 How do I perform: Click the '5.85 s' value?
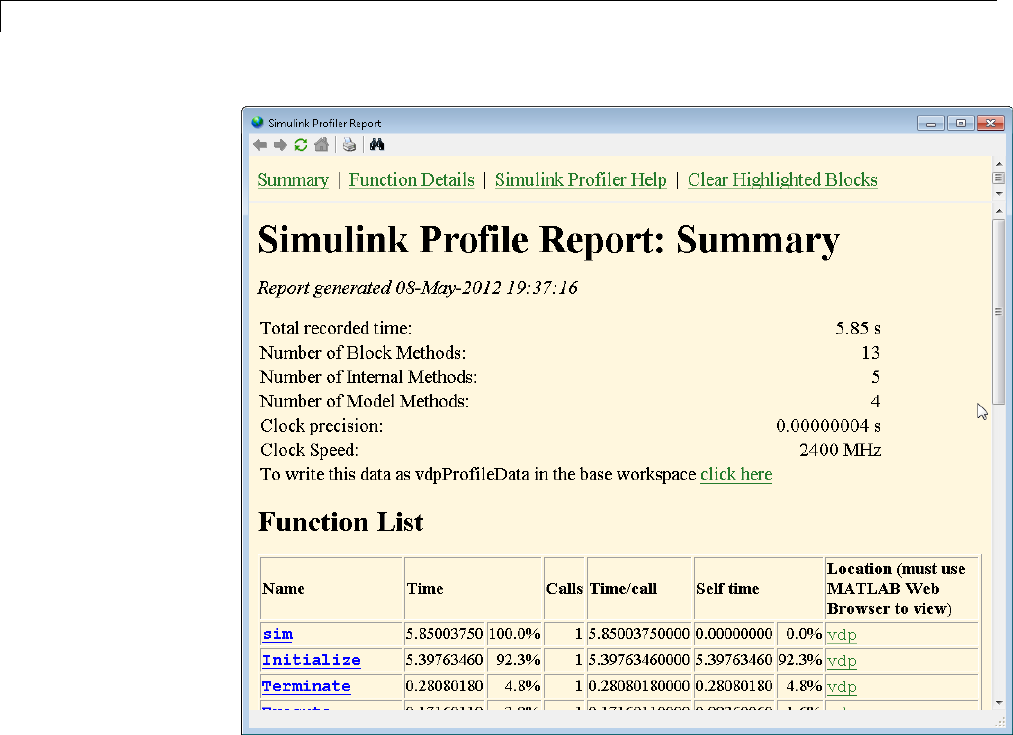[858, 328]
